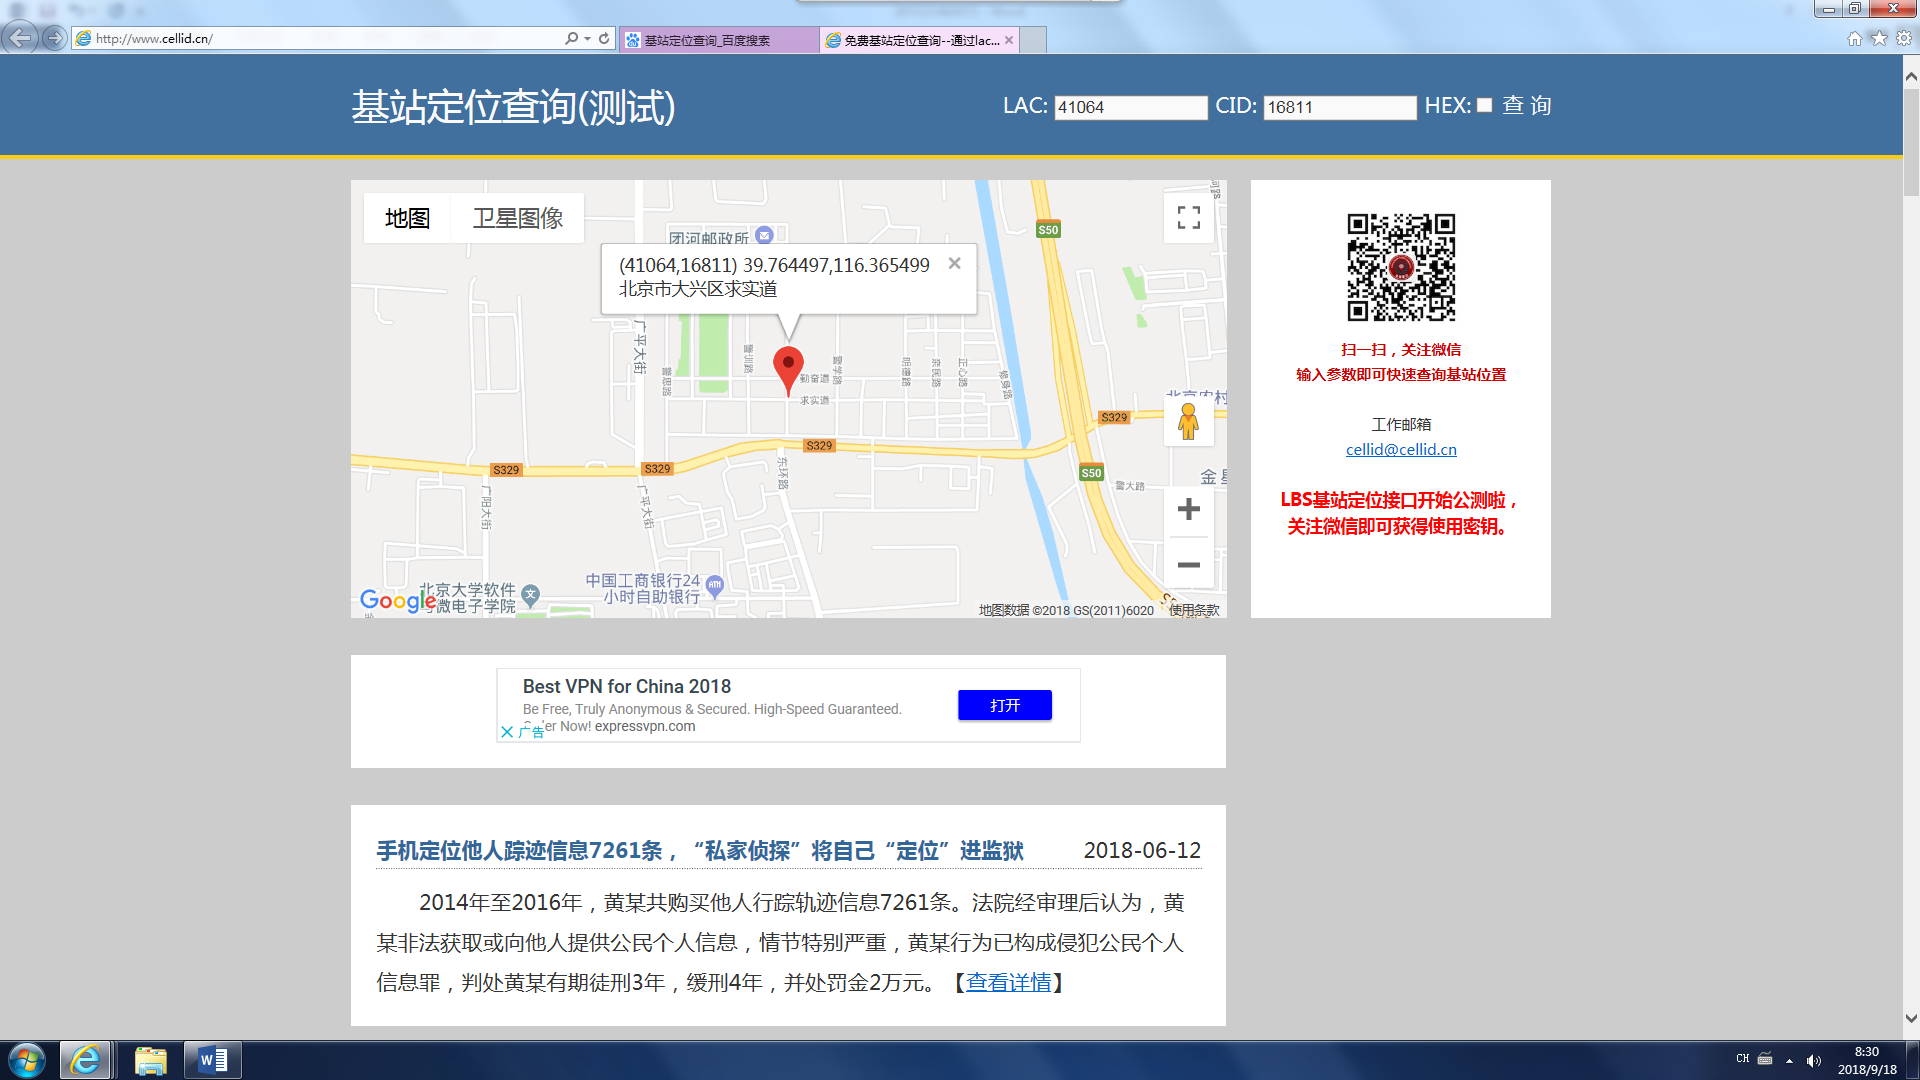
Task: Toggle the HEX checkbox
Action: click(x=1484, y=105)
